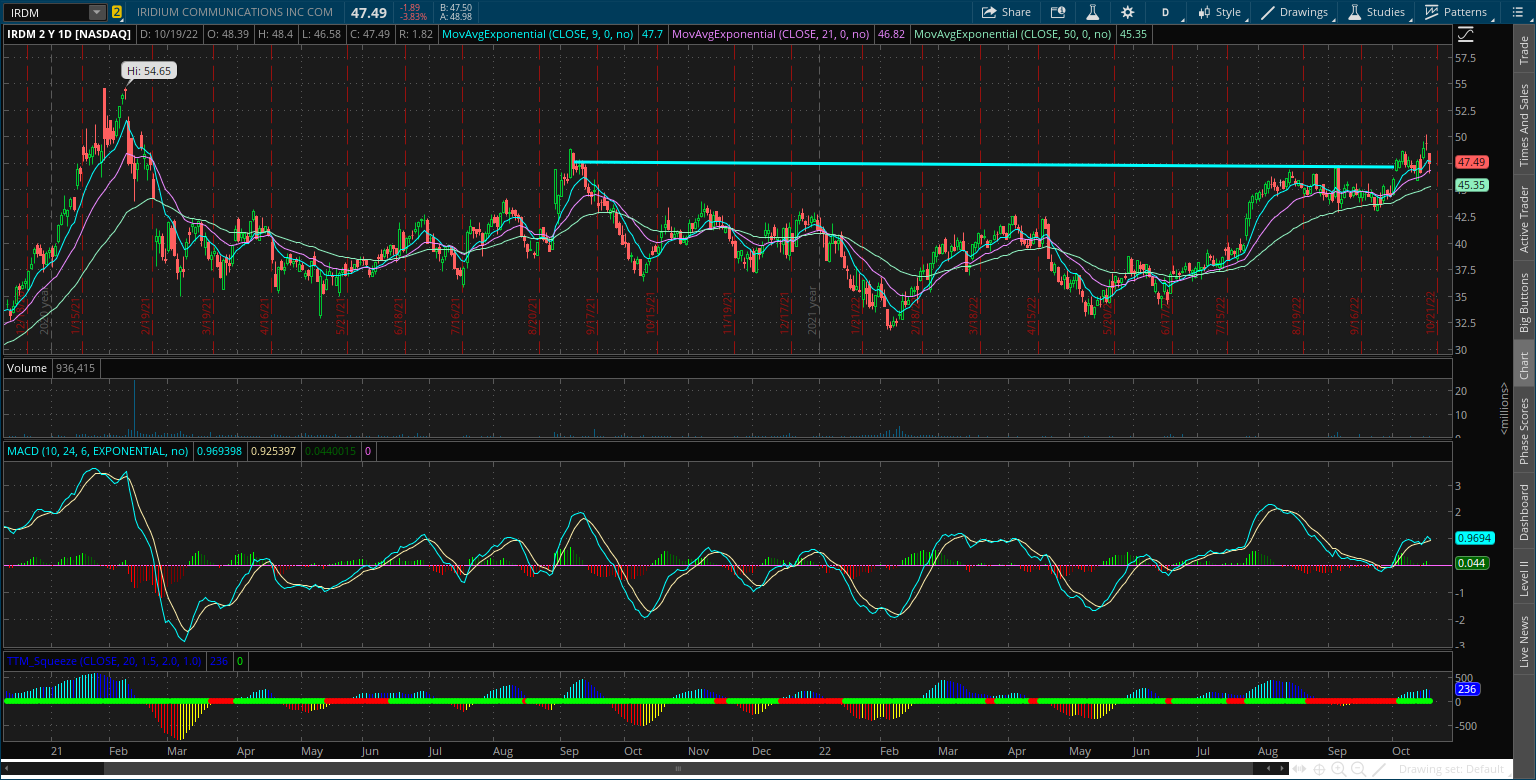Toggle the yellow linked-symbol badge number 2
This screenshot has width=1536, height=780.
(x=119, y=11)
